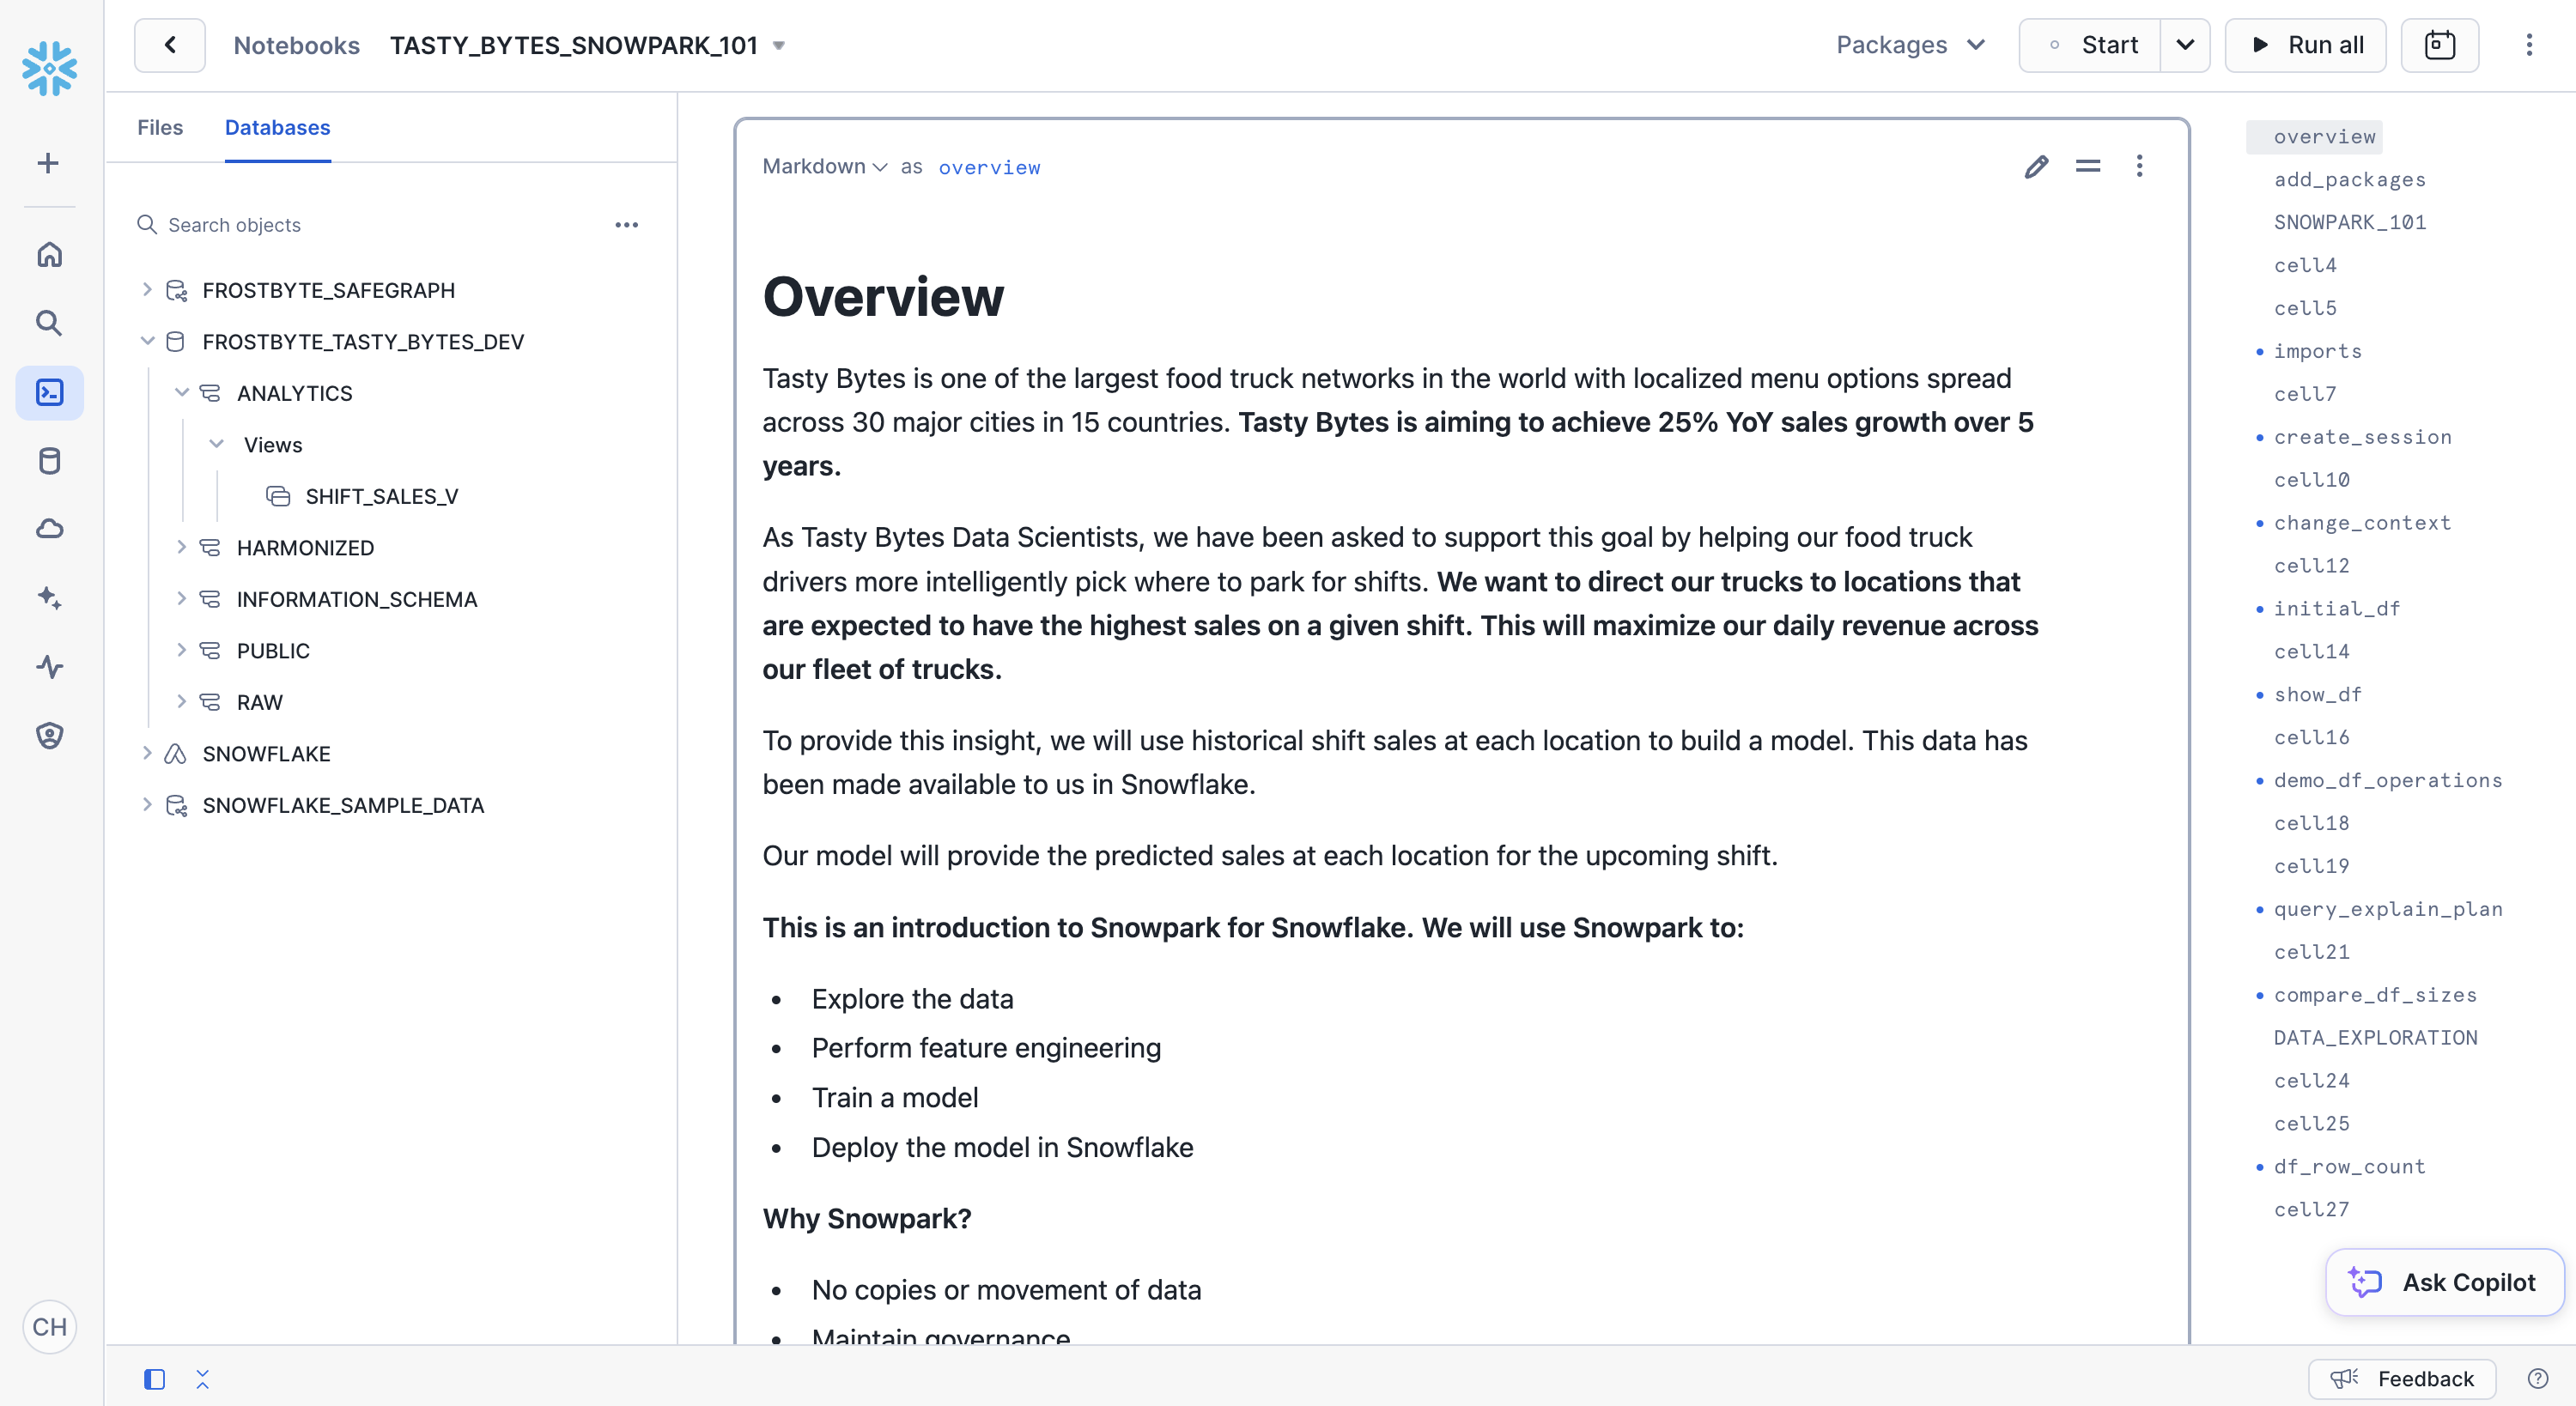Toggle the left sidebar panel visibility
This screenshot has width=2576, height=1406.
point(154,1379)
